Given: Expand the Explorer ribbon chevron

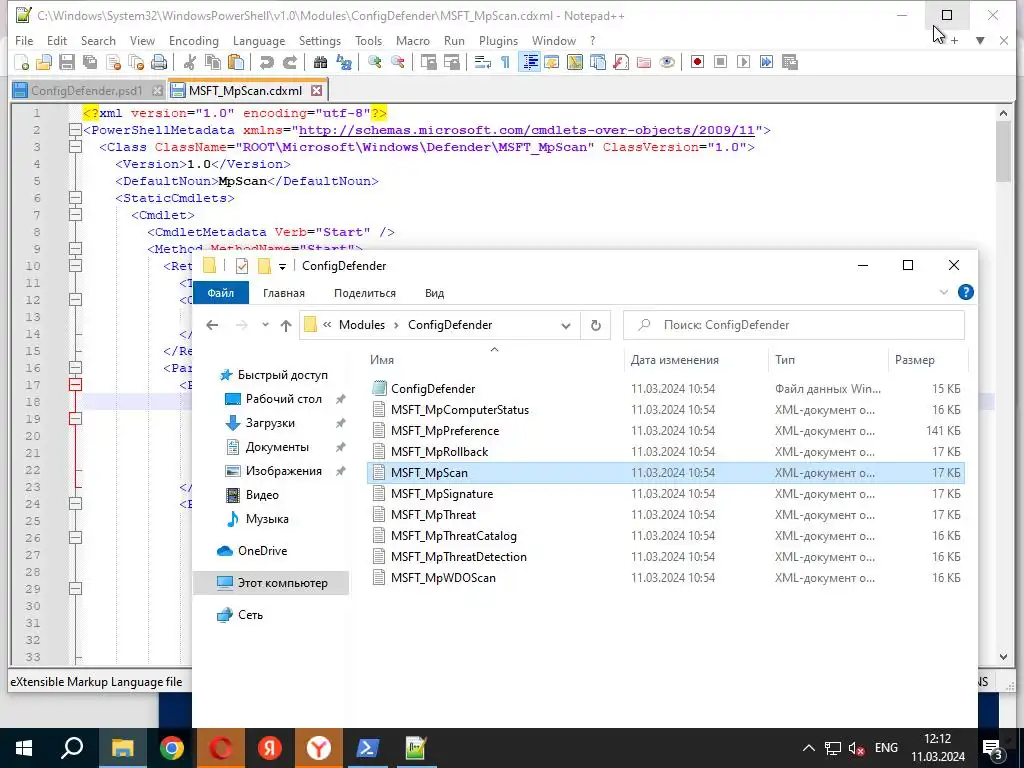Looking at the screenshot, I should click(944, 293).
